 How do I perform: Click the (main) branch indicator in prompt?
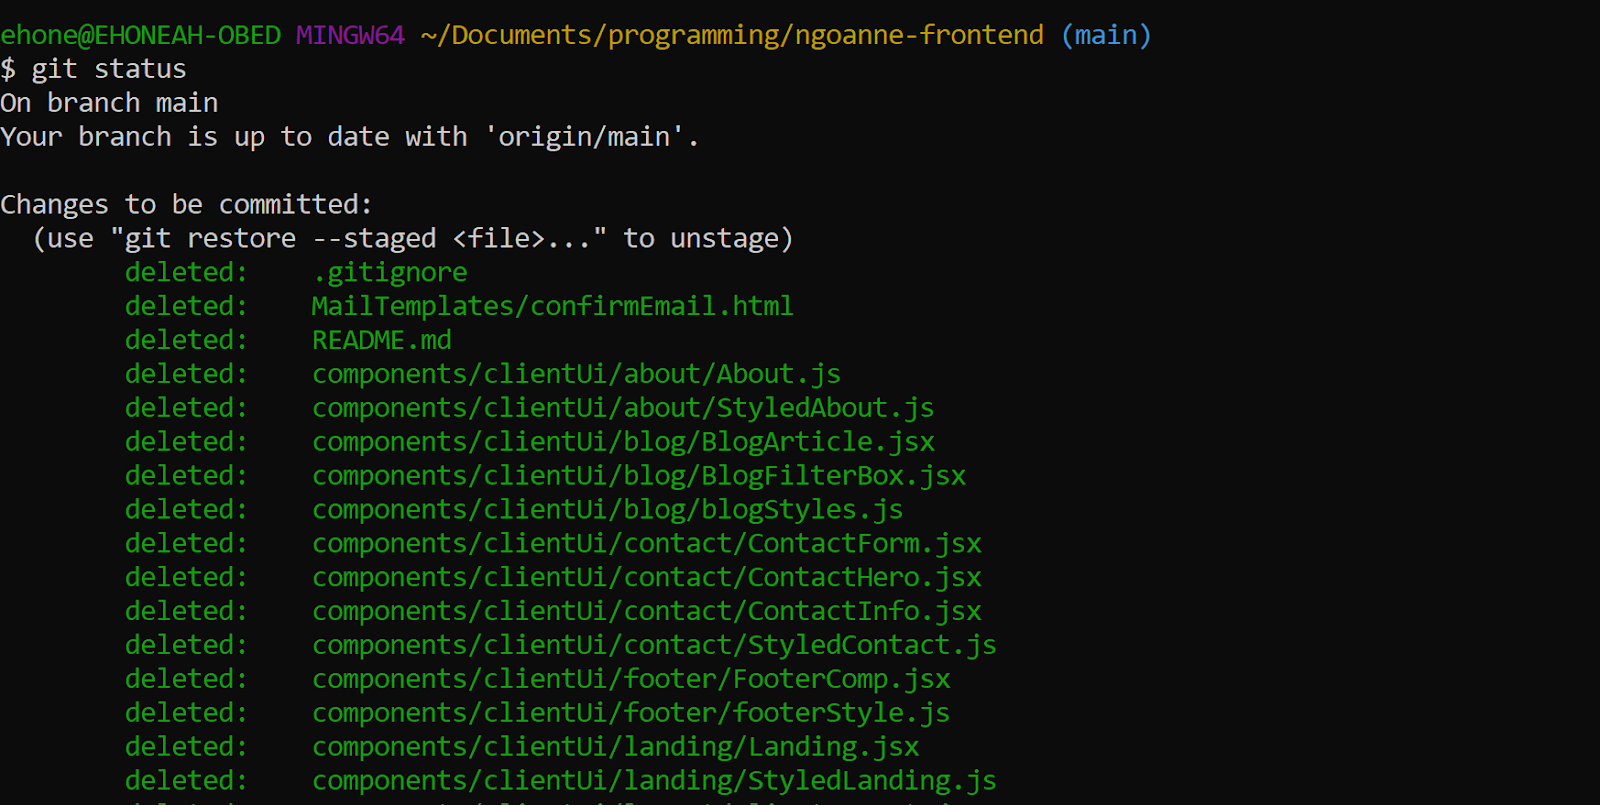[1106, 36]
